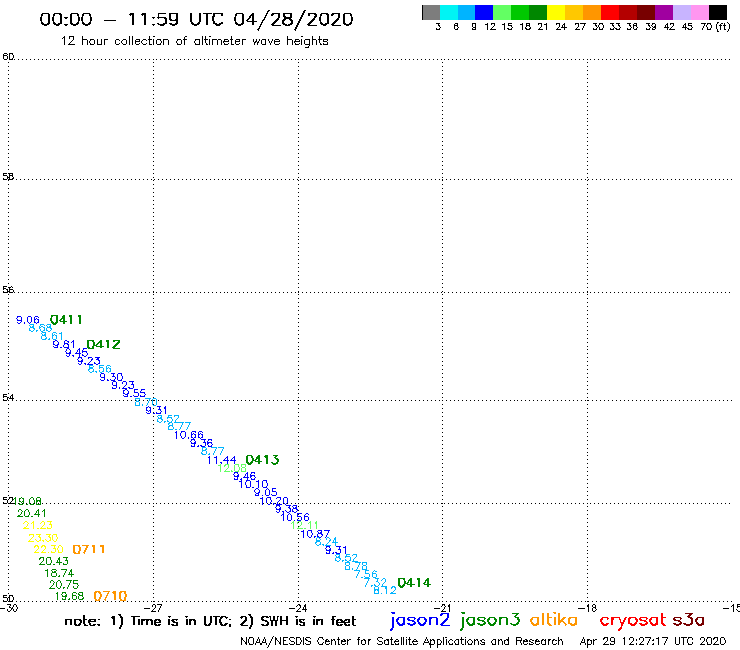
Task: Click the yellow 21.23 wave height value
Action: (x=38, y=525)
